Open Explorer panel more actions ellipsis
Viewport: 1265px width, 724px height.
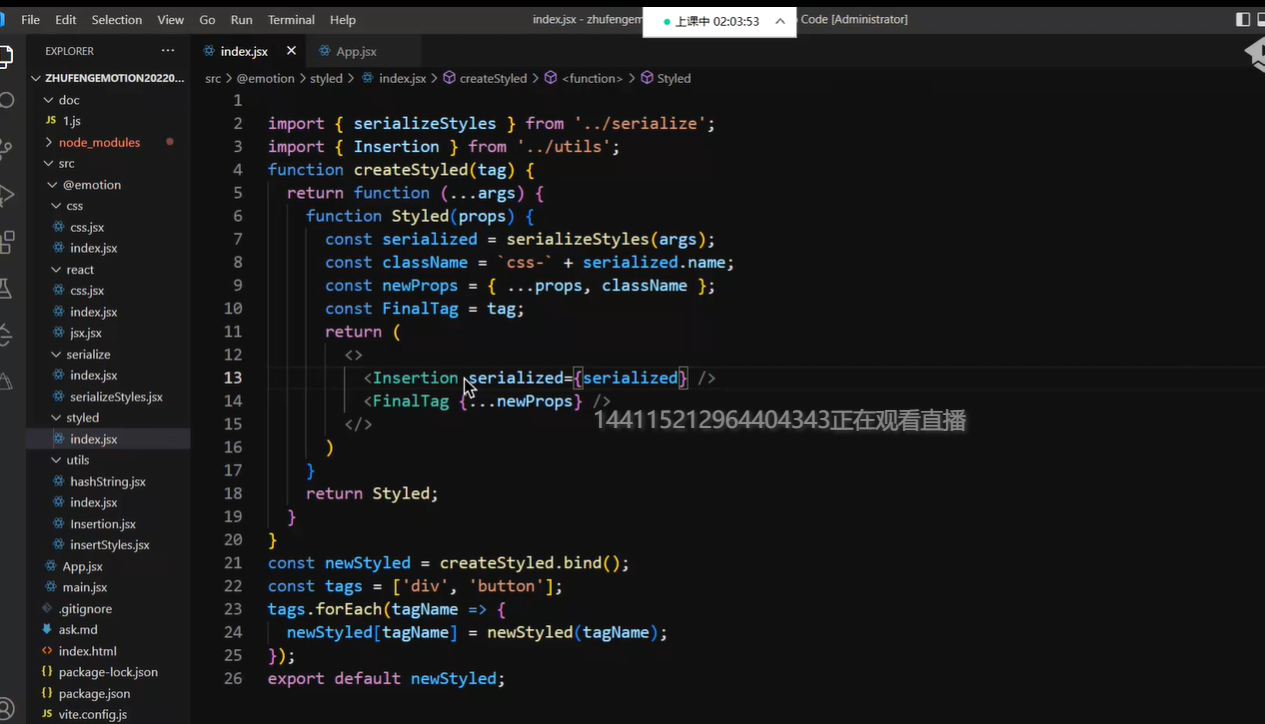(167, 51)
